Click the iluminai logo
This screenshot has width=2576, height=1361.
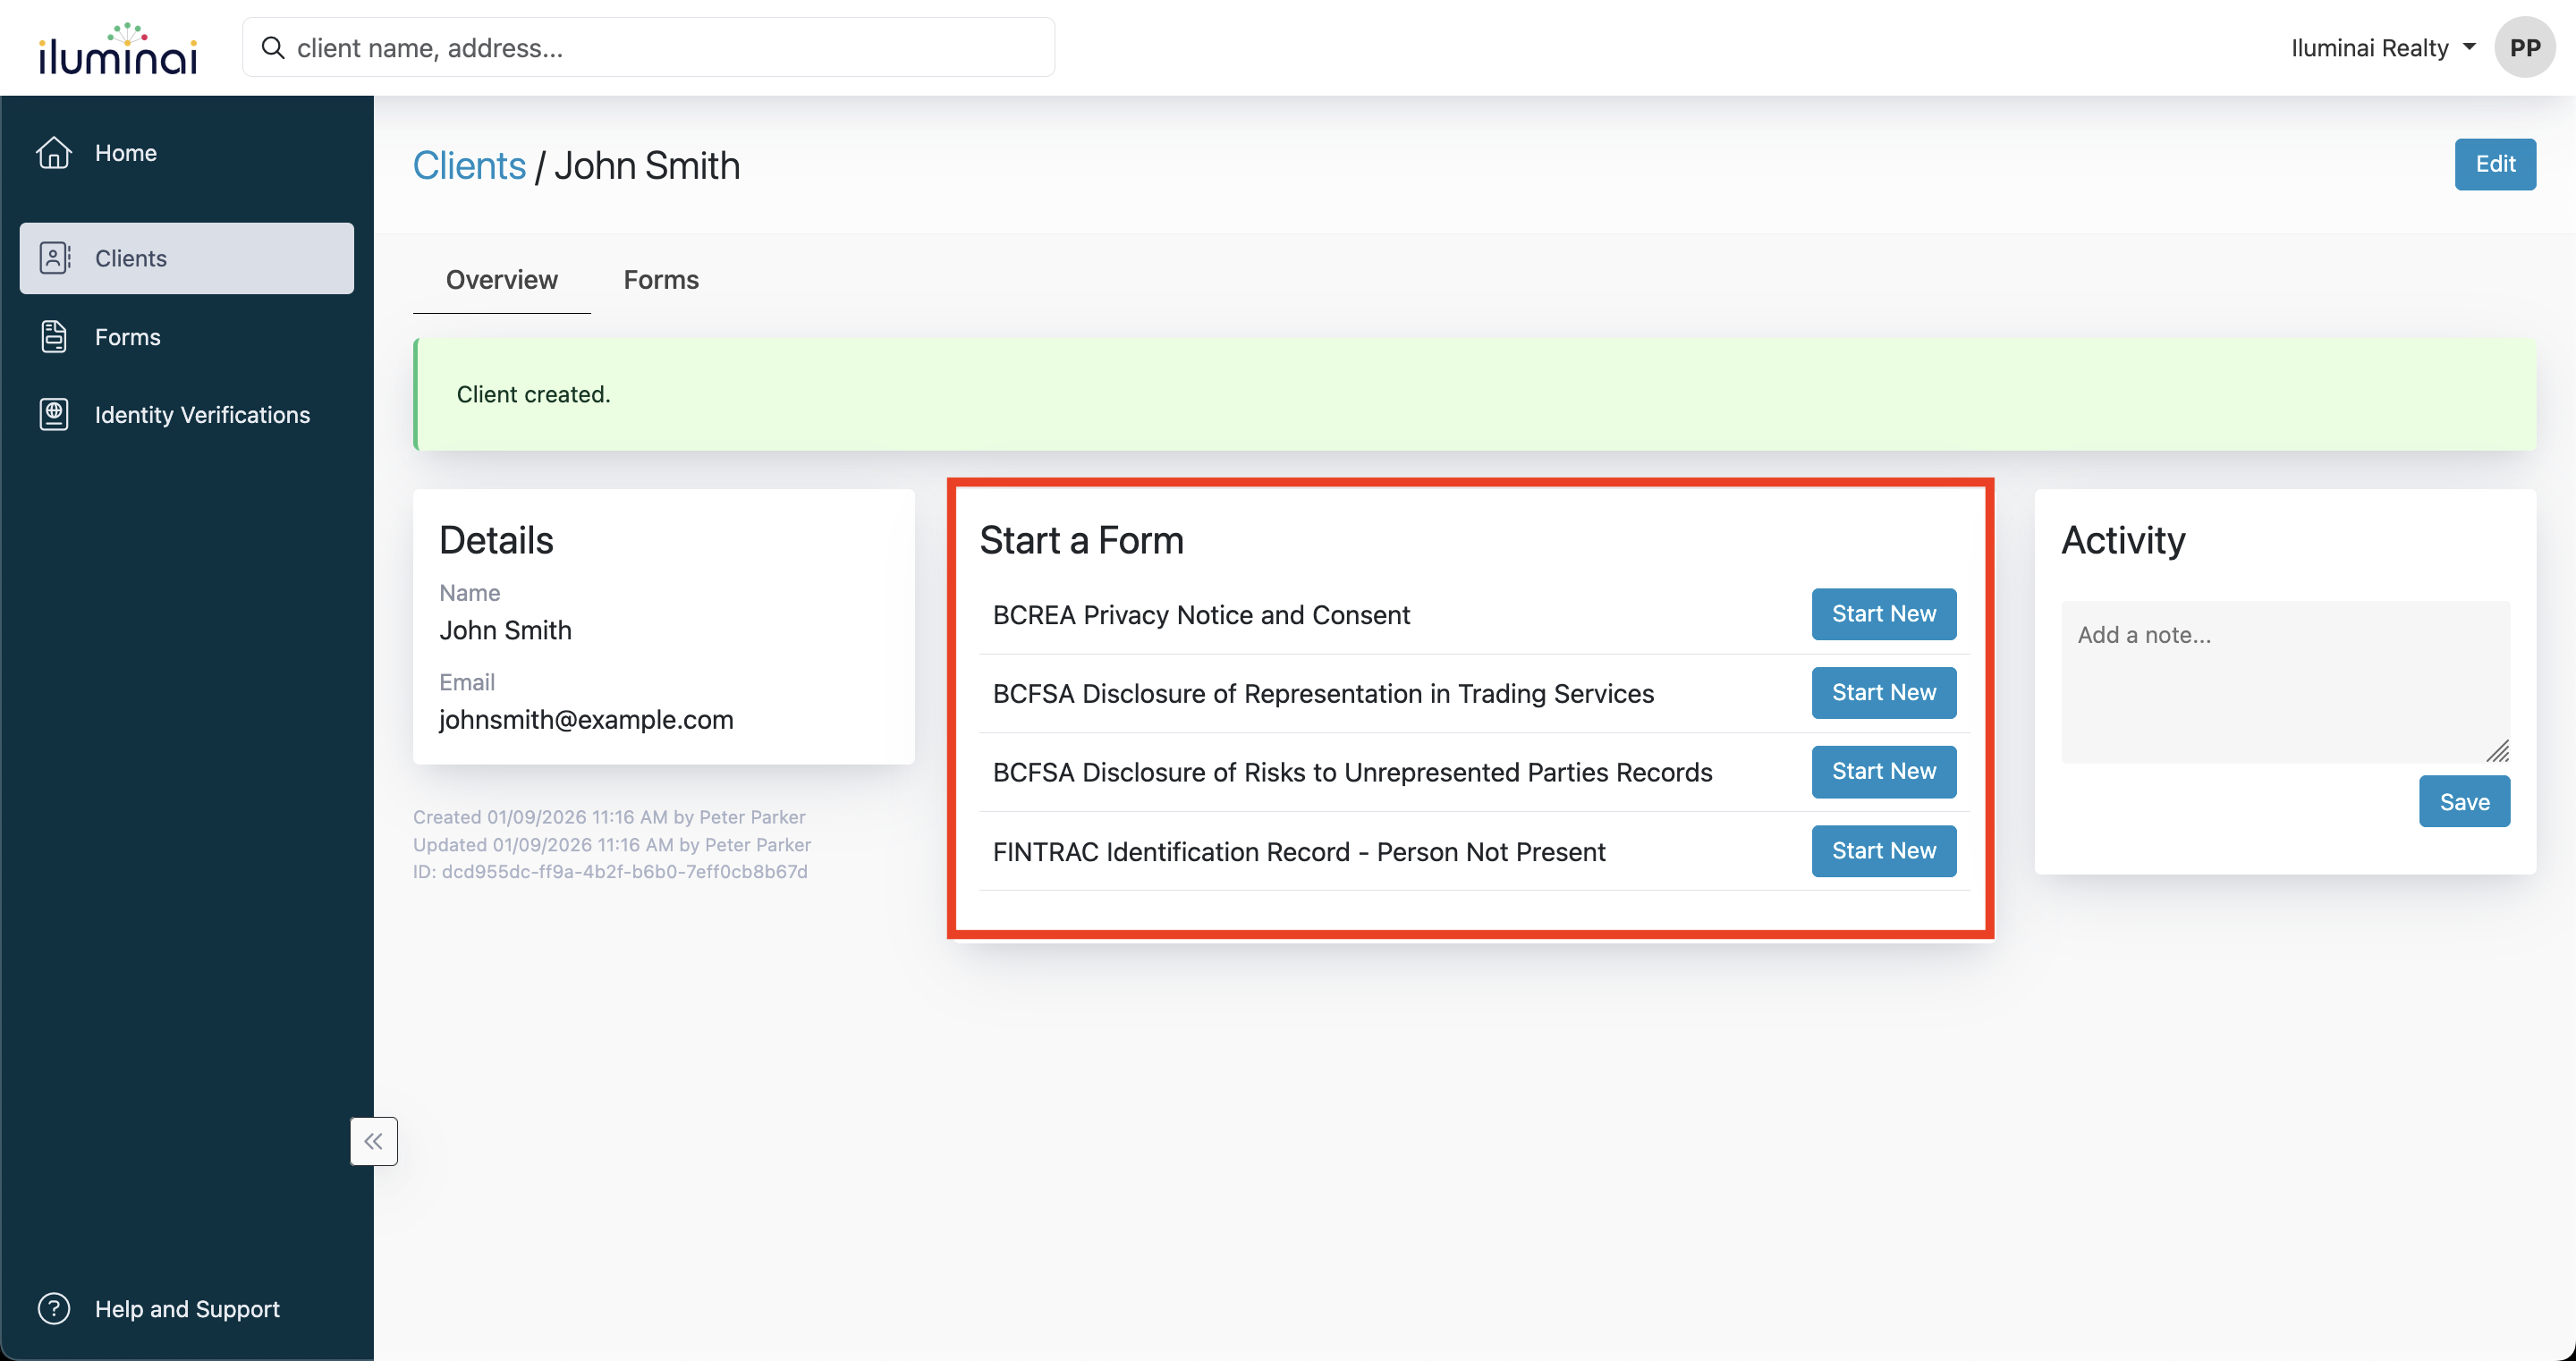[118, 50]
